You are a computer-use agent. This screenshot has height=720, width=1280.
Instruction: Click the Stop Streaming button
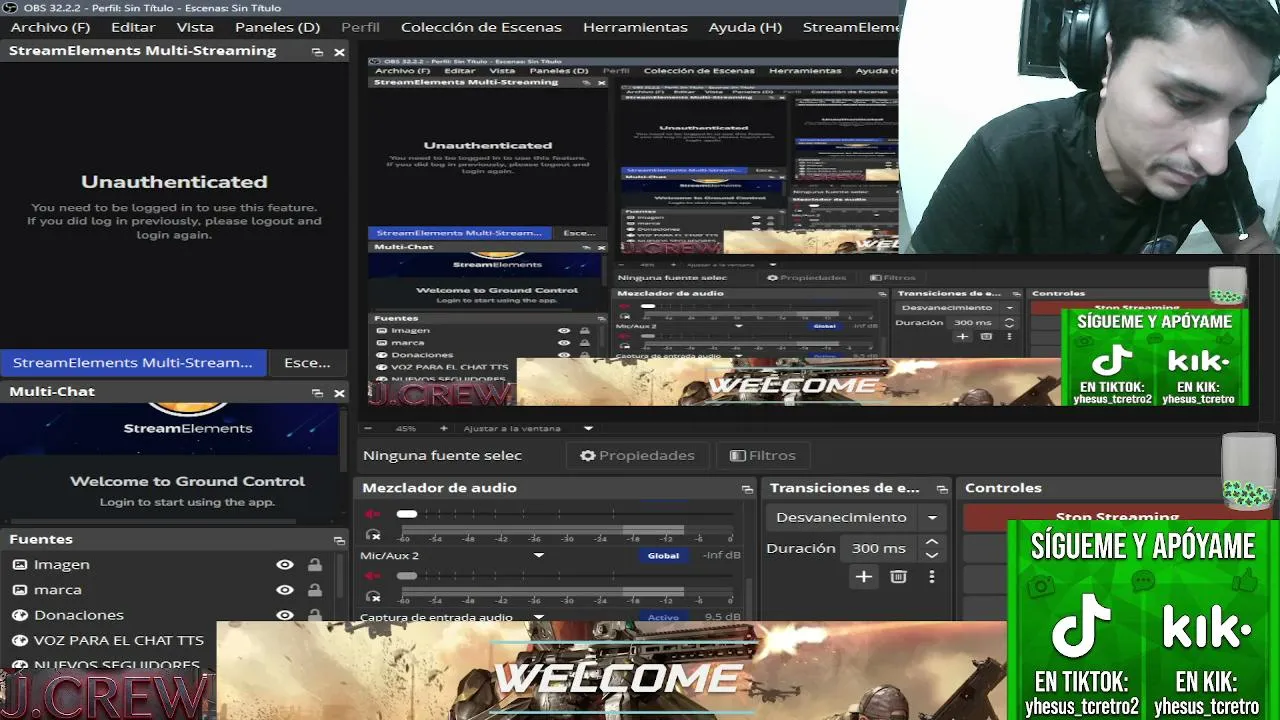coord(1117,517)
